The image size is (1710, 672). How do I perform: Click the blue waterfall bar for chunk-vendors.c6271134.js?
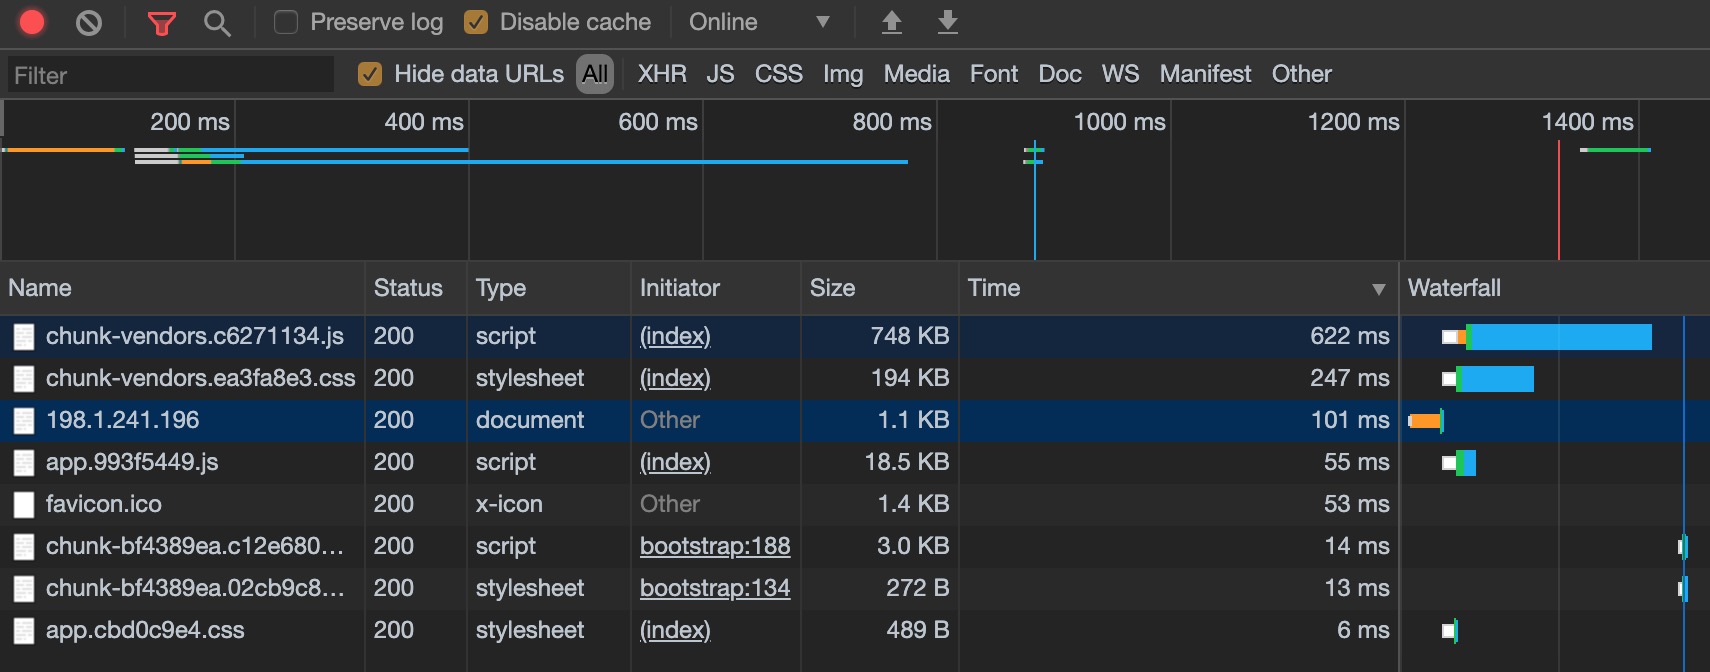click(1560, 337)
